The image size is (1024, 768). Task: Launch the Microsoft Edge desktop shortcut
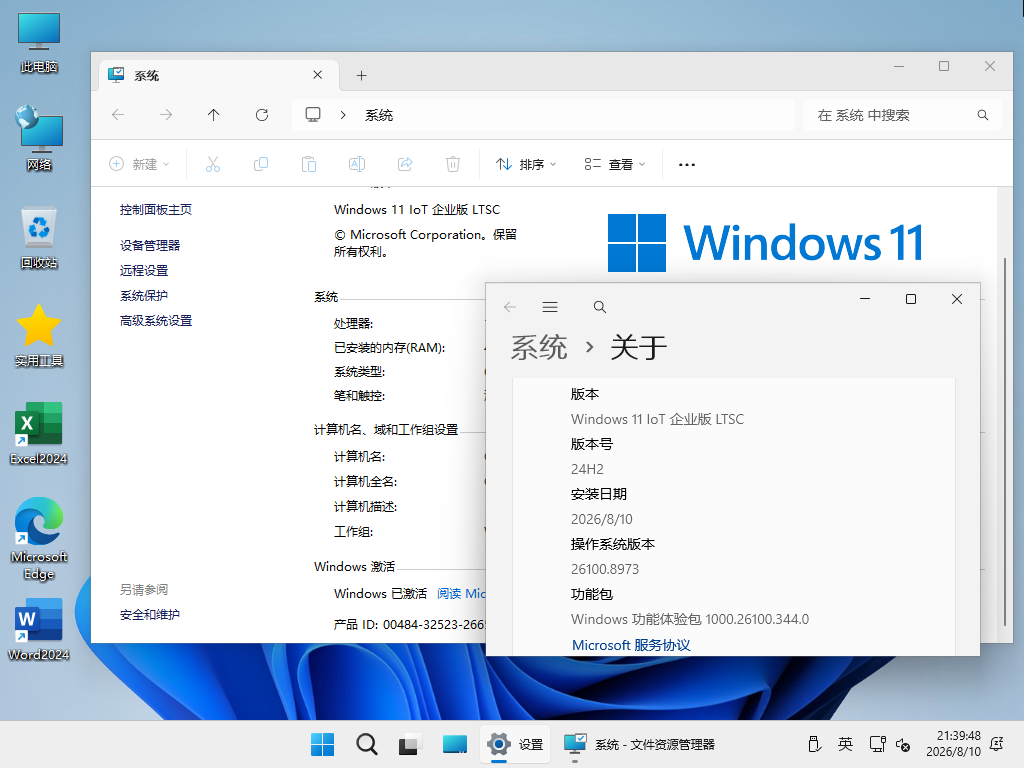[x=39, y=539]
